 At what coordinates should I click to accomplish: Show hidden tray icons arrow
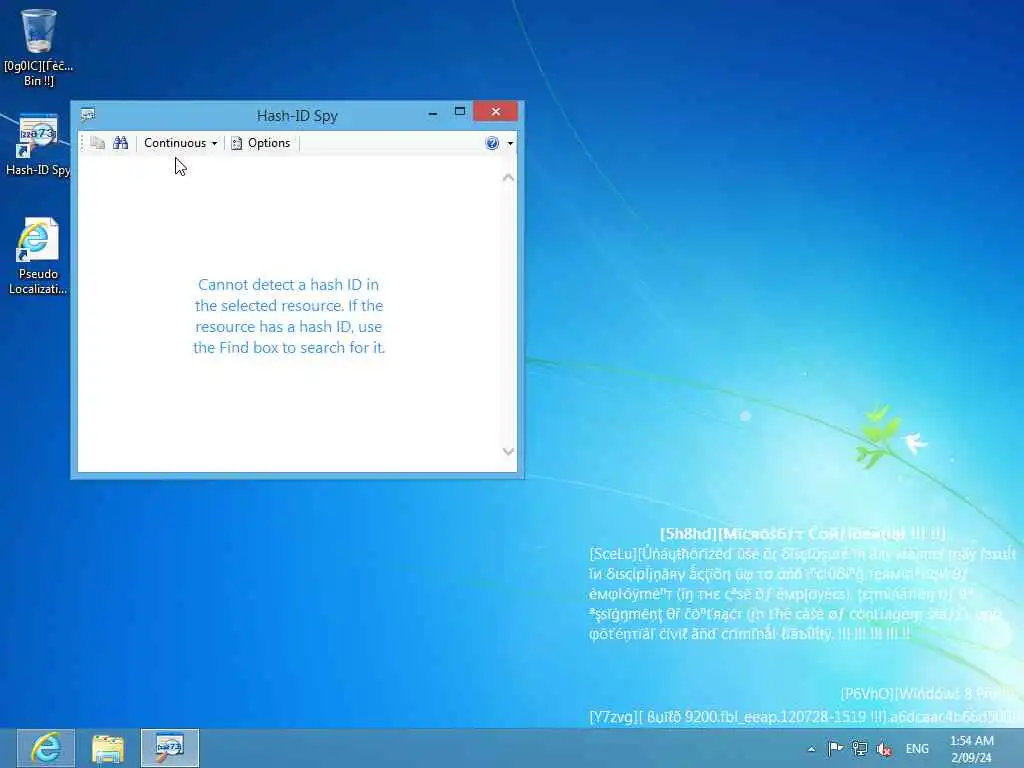click(811, 749)
